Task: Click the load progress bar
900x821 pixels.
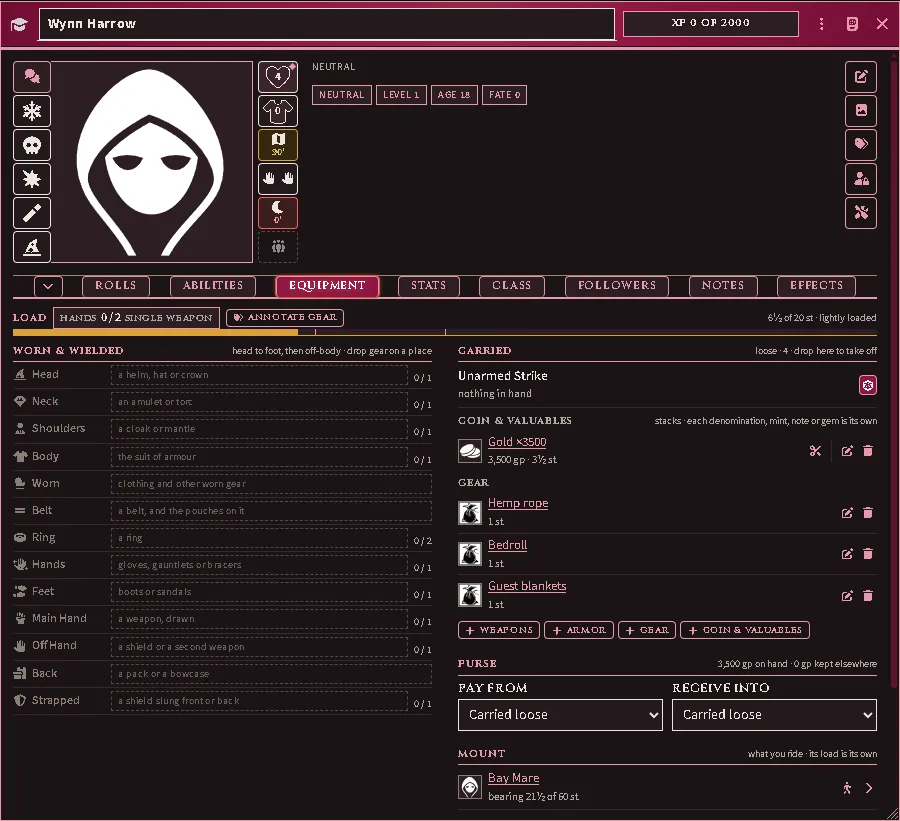Action: pos(445,332)
